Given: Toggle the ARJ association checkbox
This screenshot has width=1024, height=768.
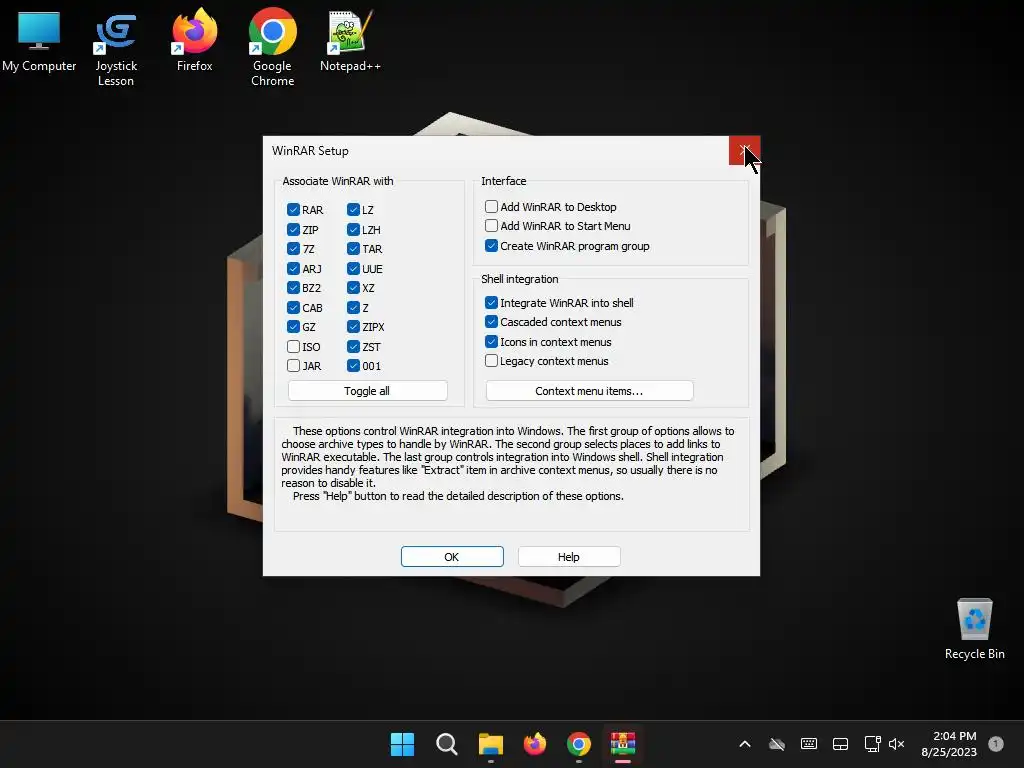Looking at the screenshot, I should pos(293,268).
